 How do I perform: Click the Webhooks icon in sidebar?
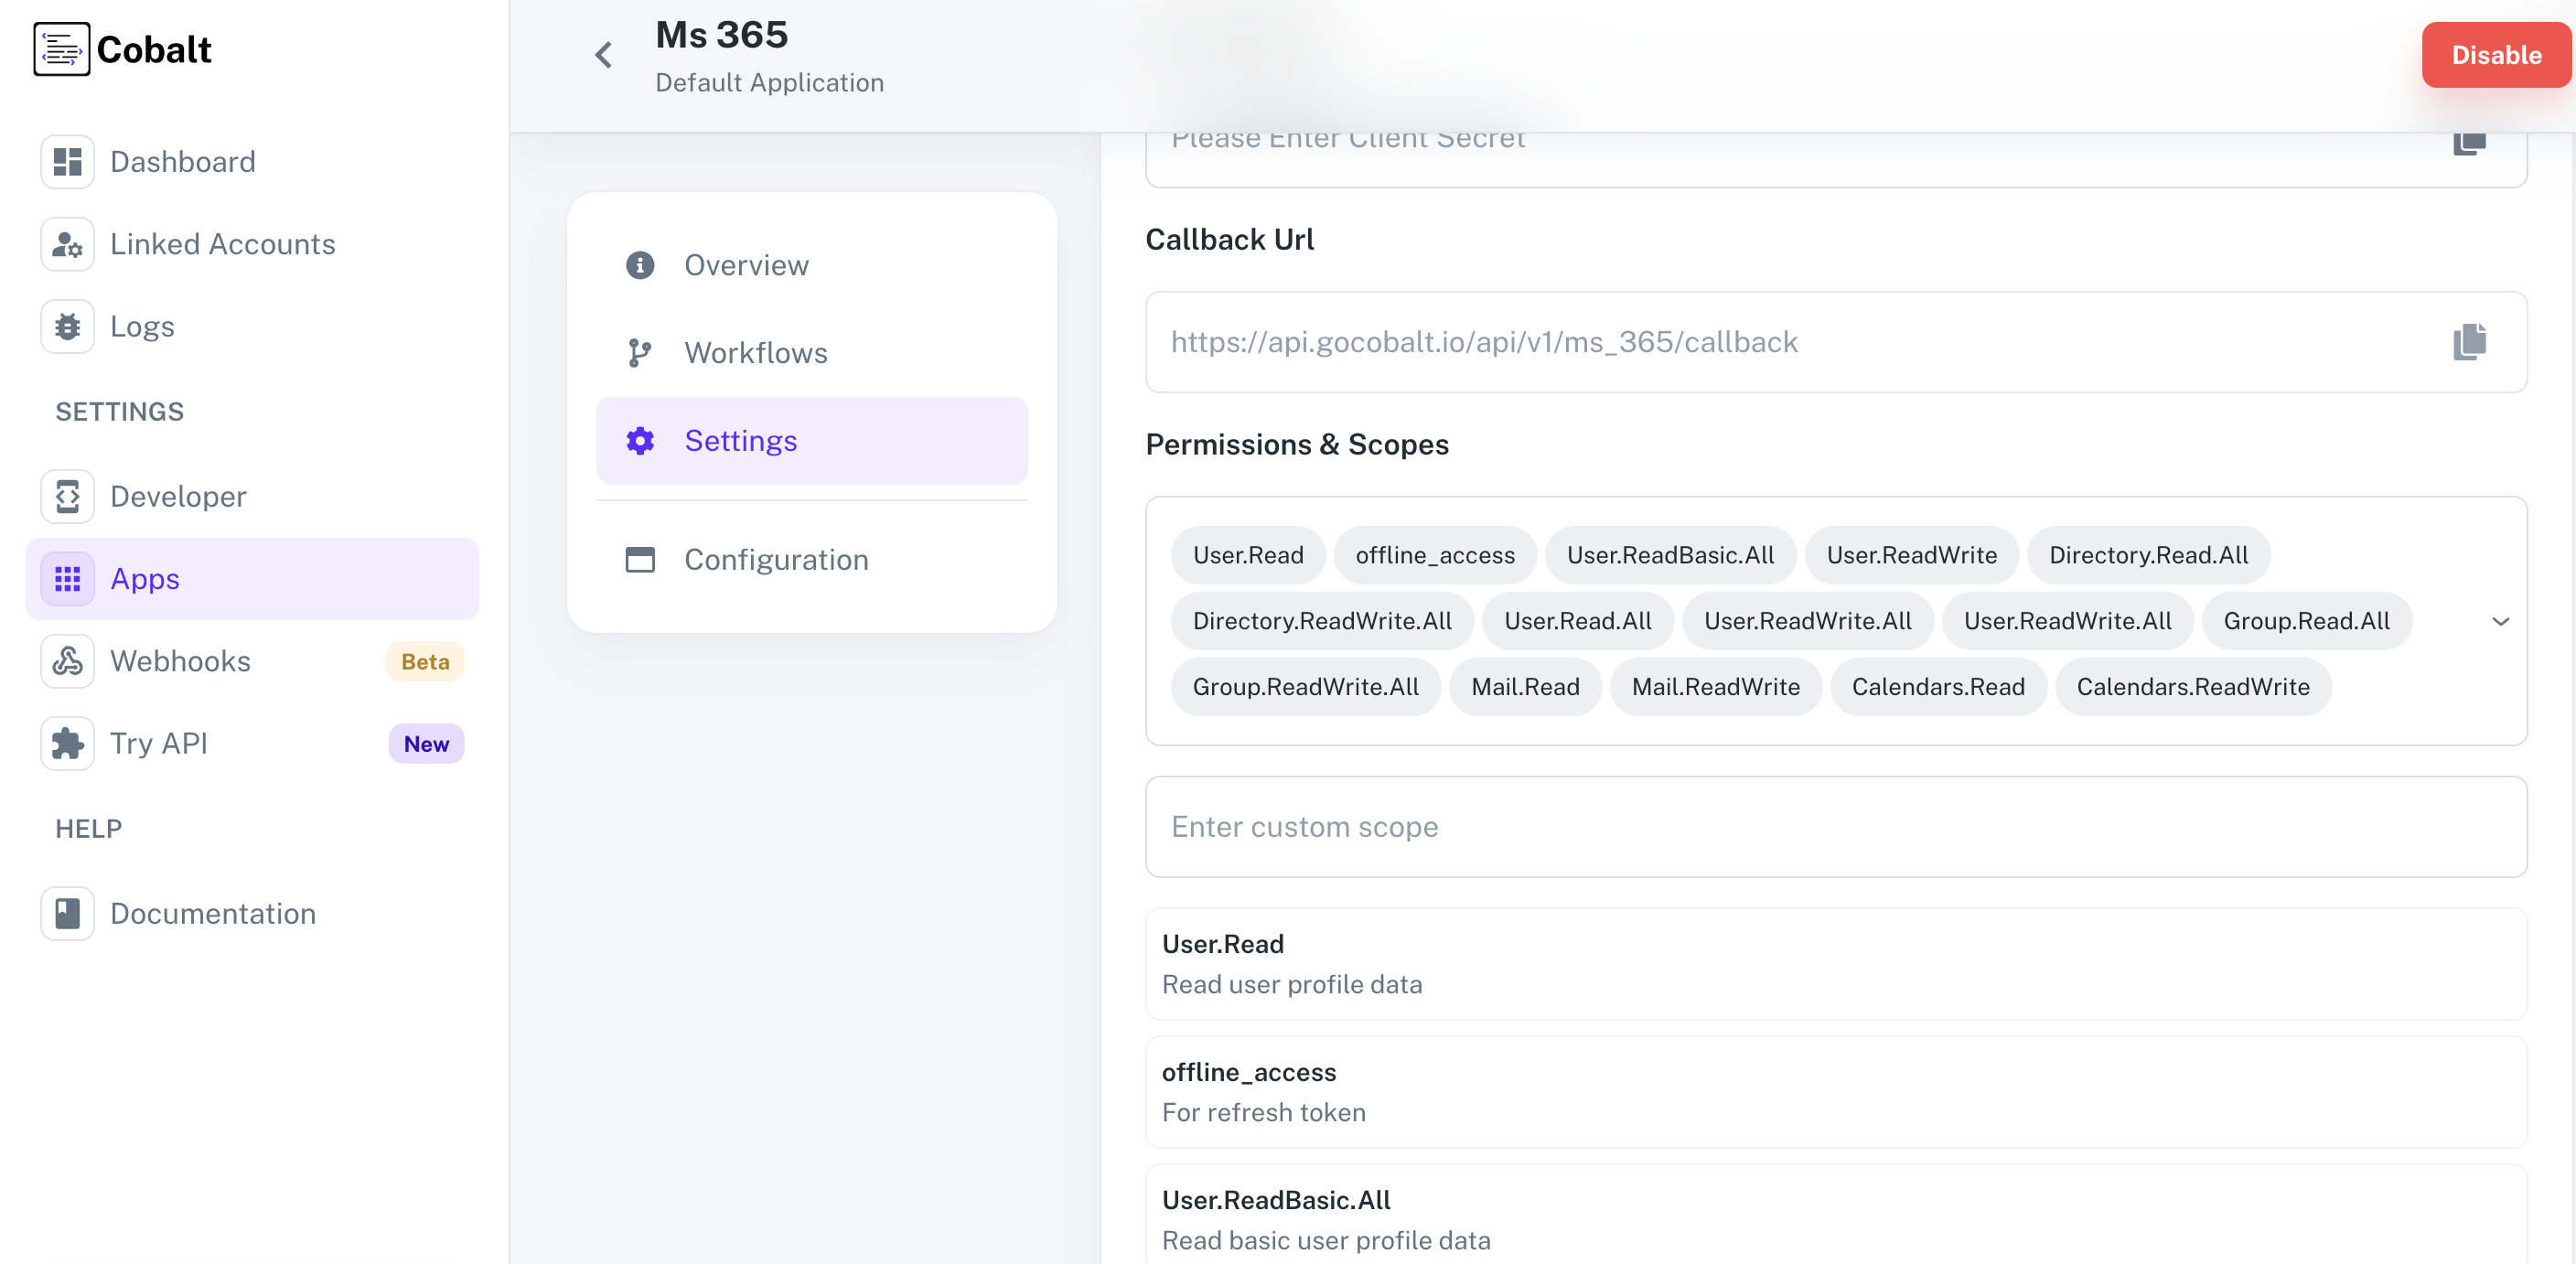coord(67,661)
